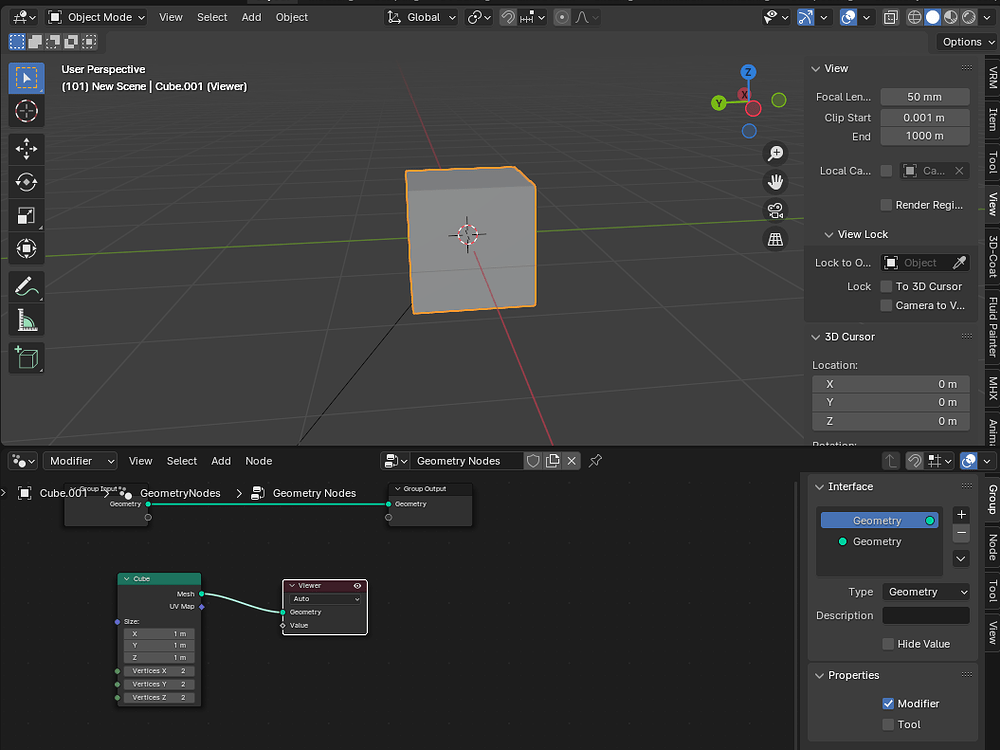
Task: Remove interface item with minus button
Action: pyautogui.click(x=961, y=533)
